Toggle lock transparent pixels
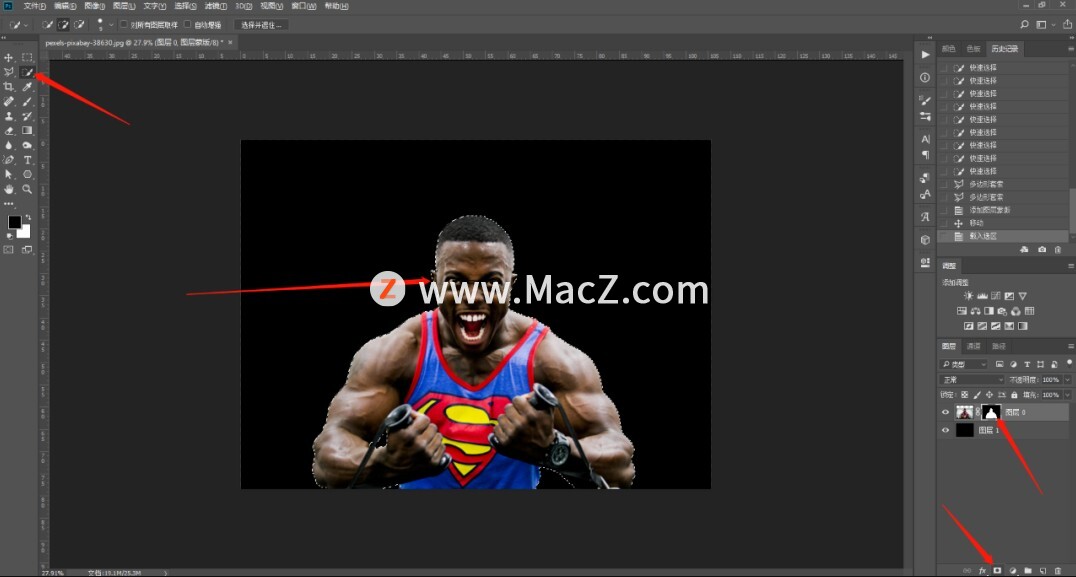The width and height of the screenshot is (1076, 577). tap(964, 395)
